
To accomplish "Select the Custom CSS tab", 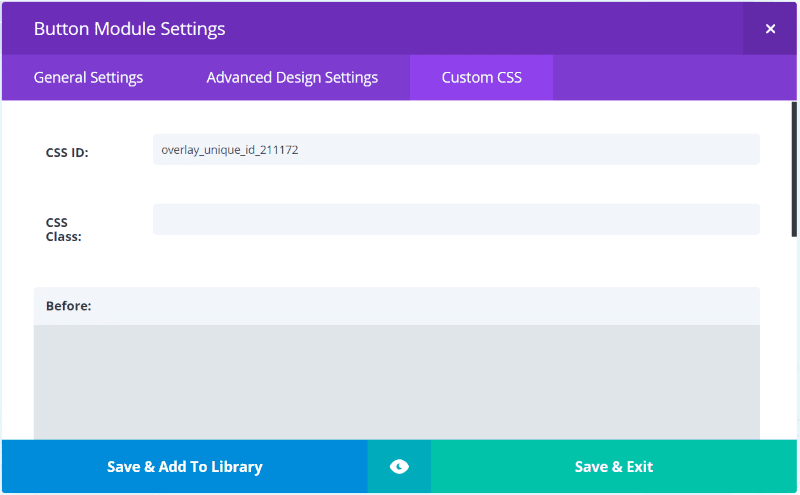I will point(481,77).
